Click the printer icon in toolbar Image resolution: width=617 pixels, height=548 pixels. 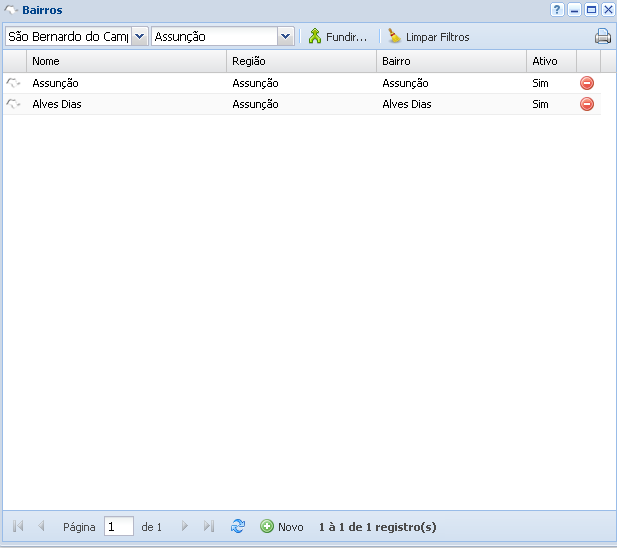603,37
